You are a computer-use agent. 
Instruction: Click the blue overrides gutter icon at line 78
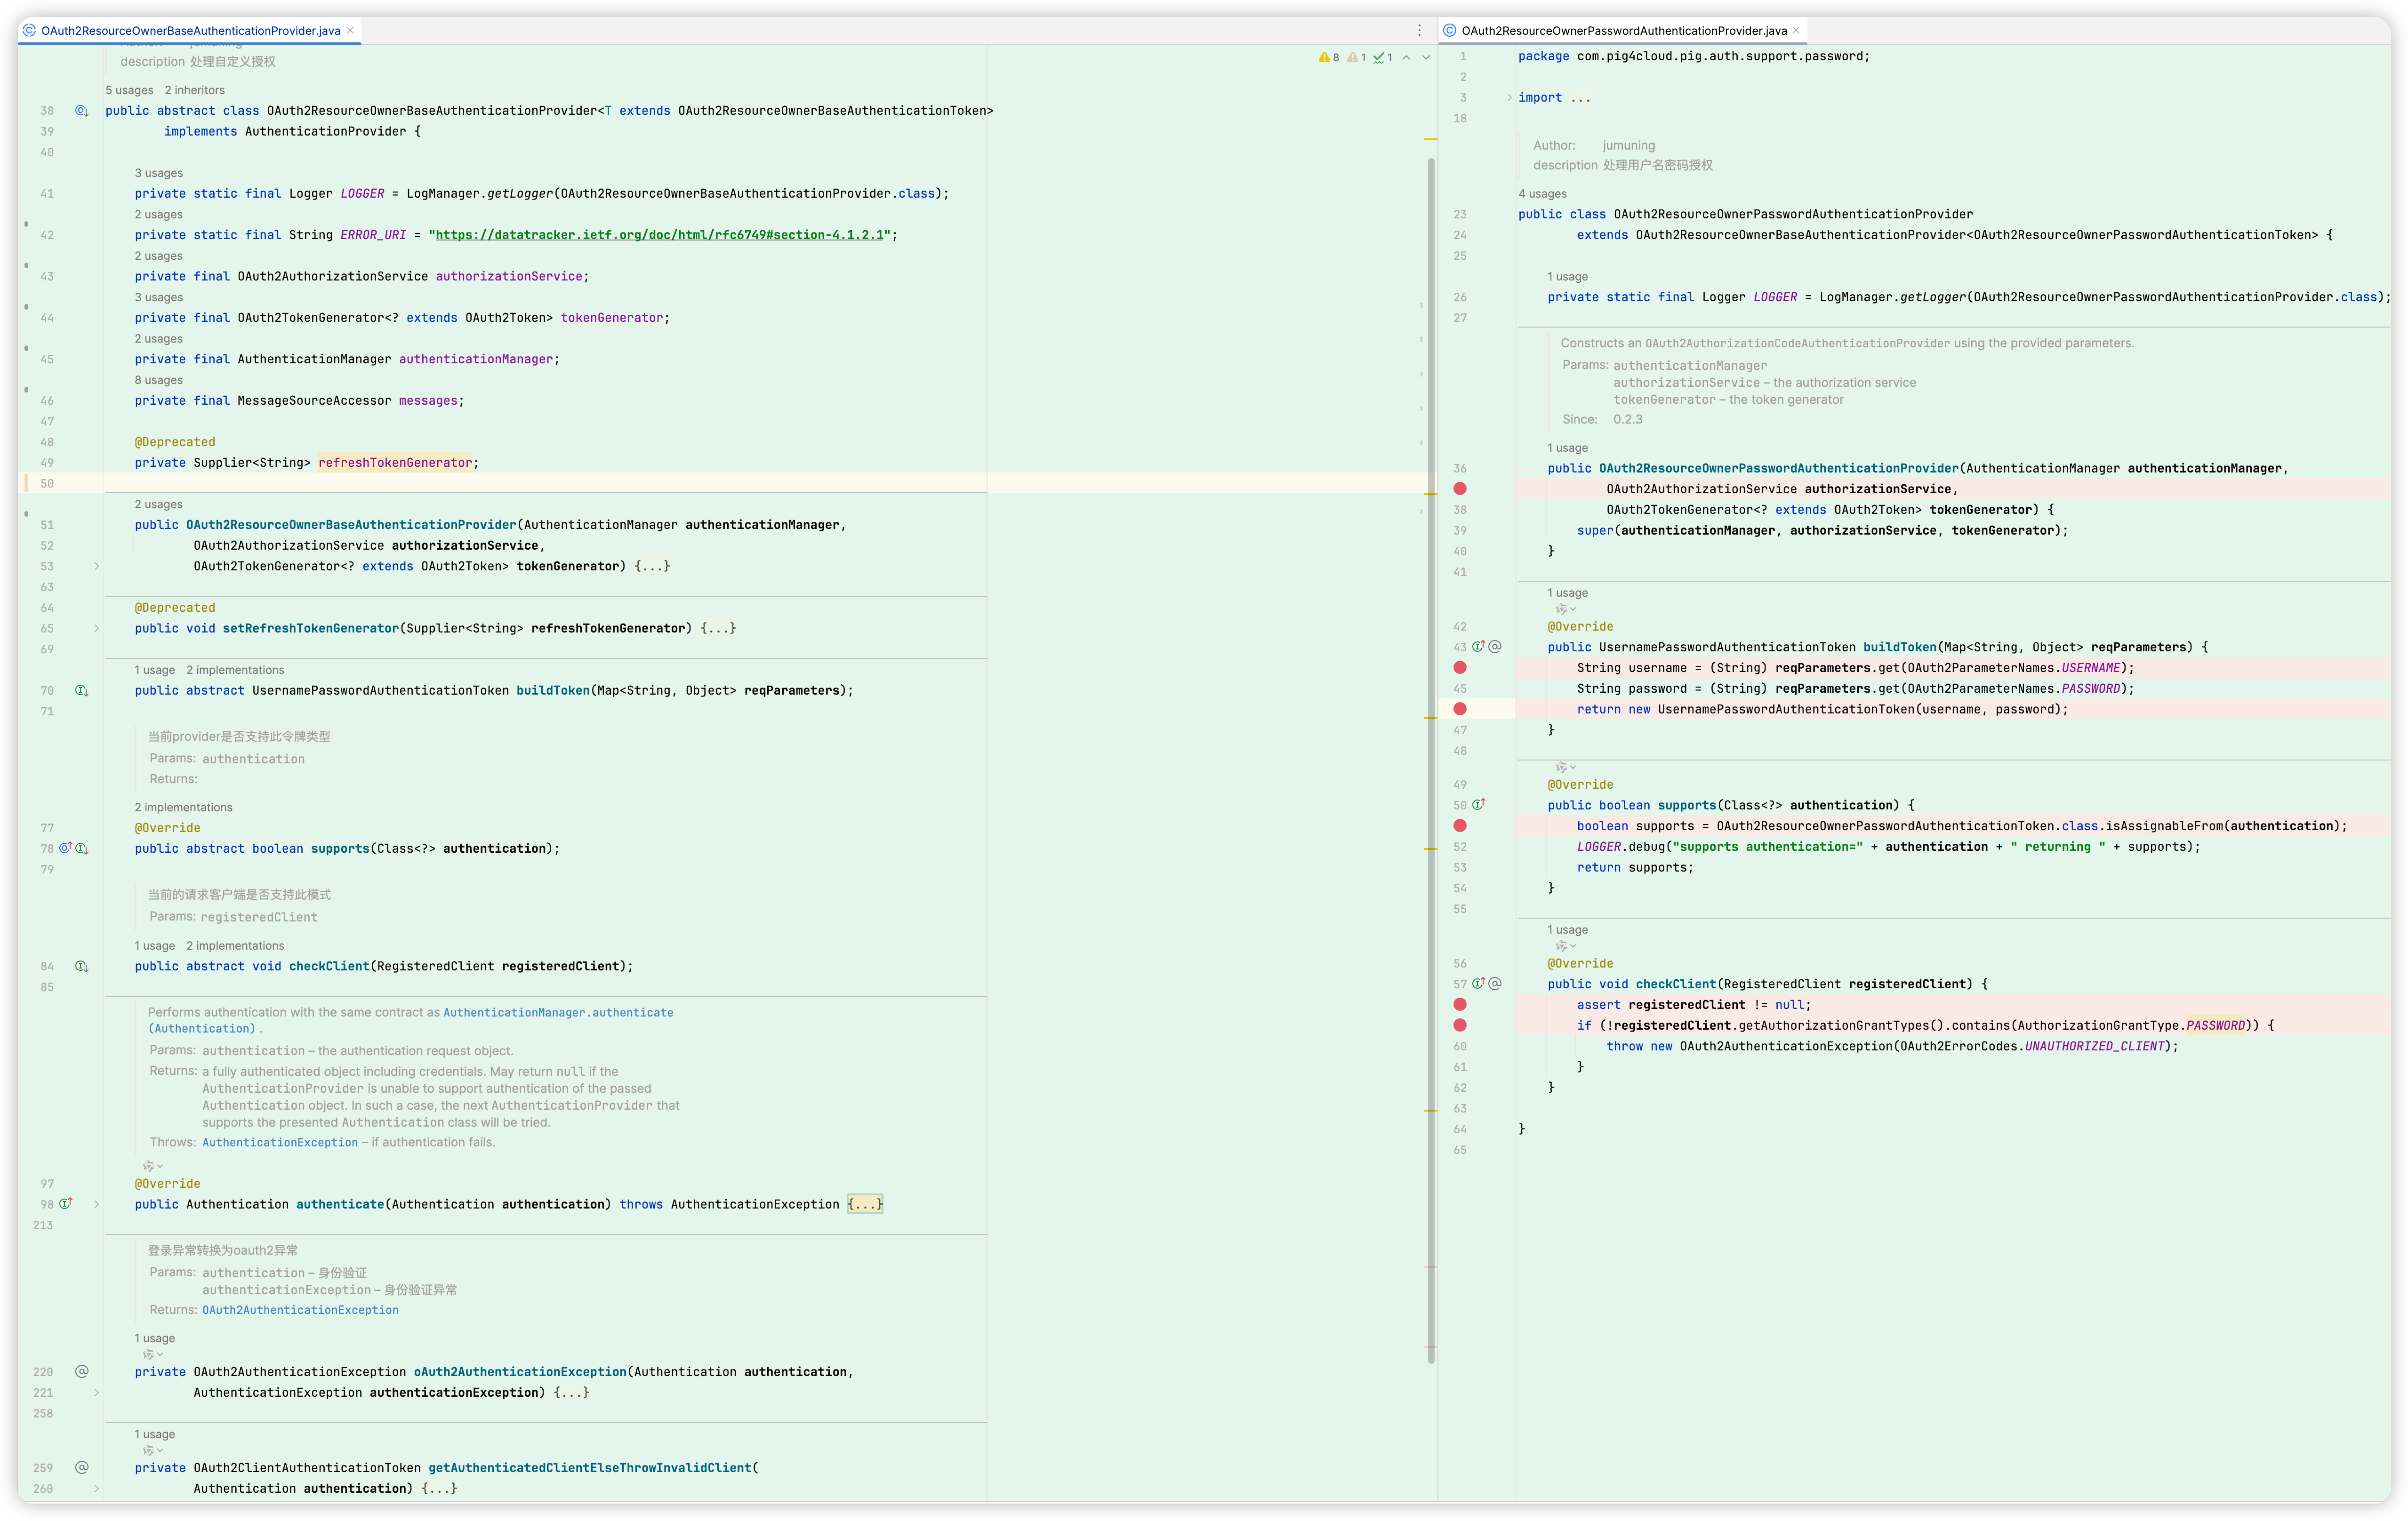(x=66, y=848)
